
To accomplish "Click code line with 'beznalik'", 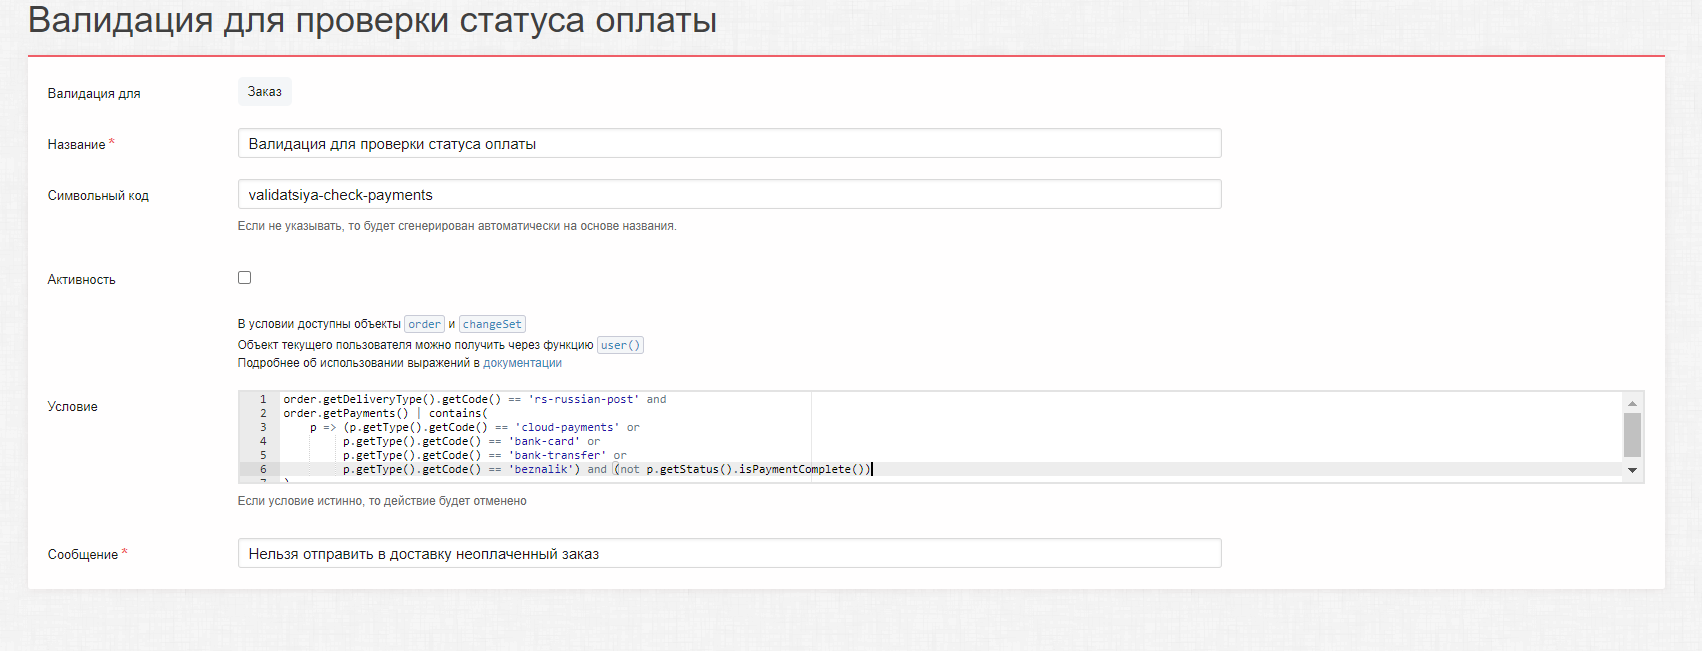I will (x=608, y=469).
